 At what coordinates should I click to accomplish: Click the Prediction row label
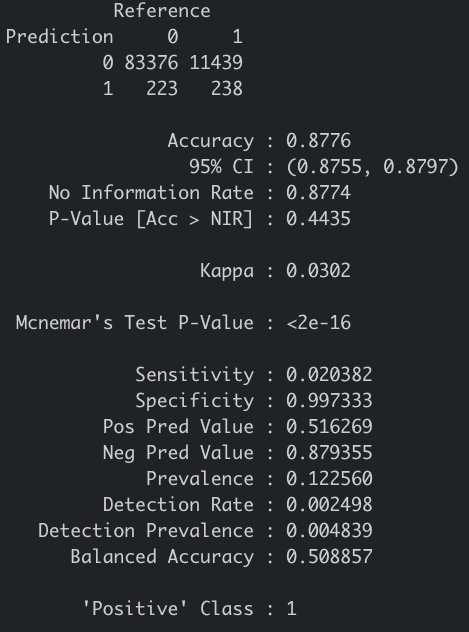(60, 37)
